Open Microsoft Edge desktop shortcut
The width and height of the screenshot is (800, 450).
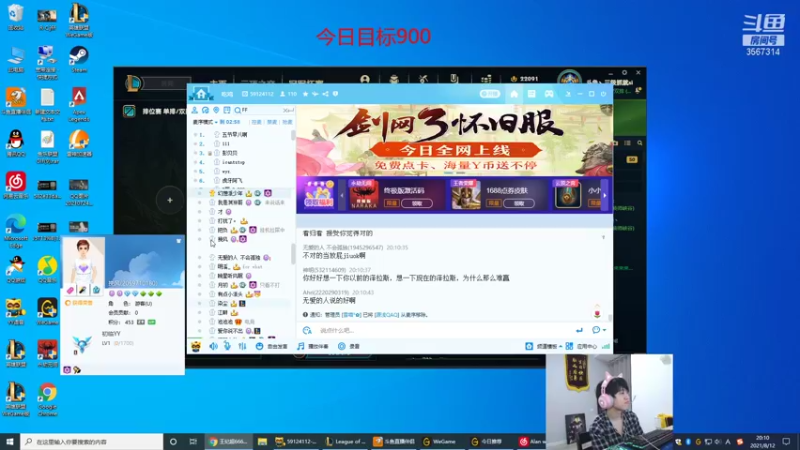pyautogui.click(x=16, y=231)
